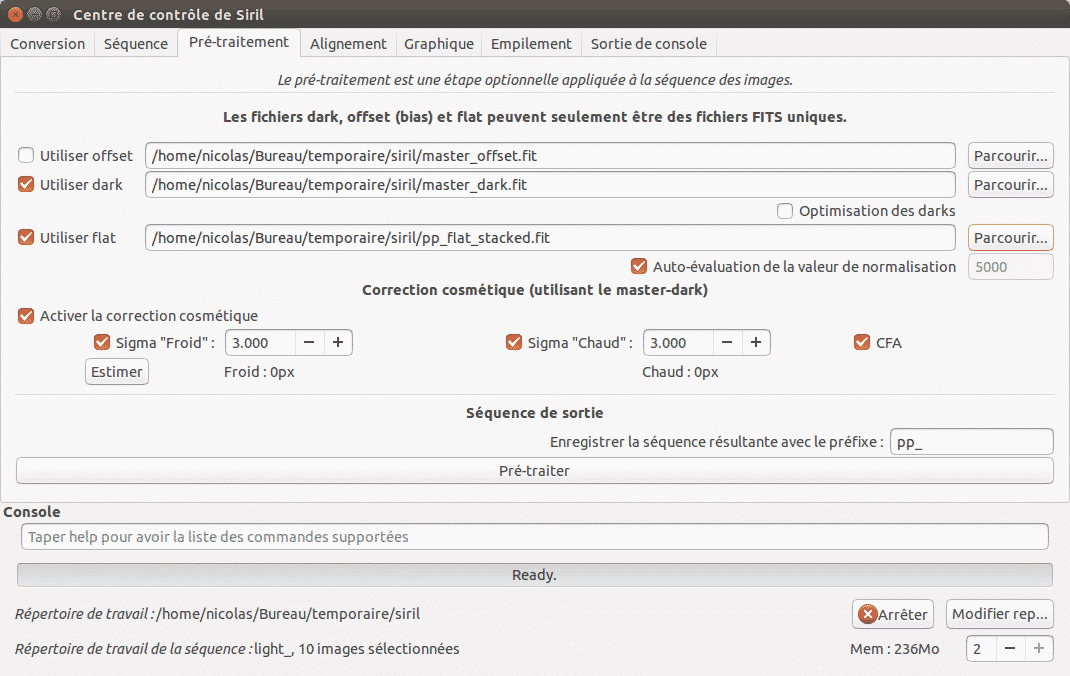Increase thread count with plus button
The image size is (1070, 676).
pos(1039,649)
